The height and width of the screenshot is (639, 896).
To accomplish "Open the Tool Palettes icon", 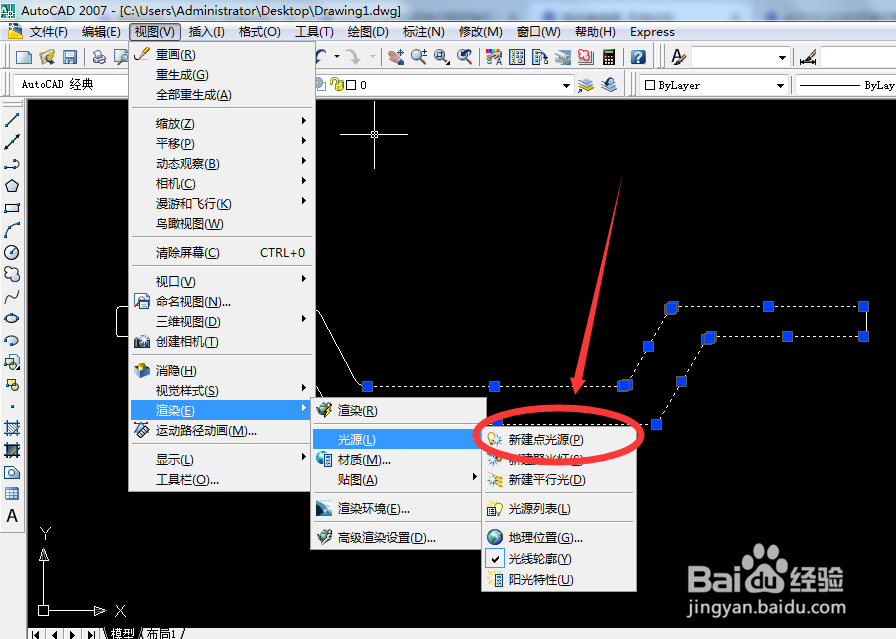I will [539, 57].
